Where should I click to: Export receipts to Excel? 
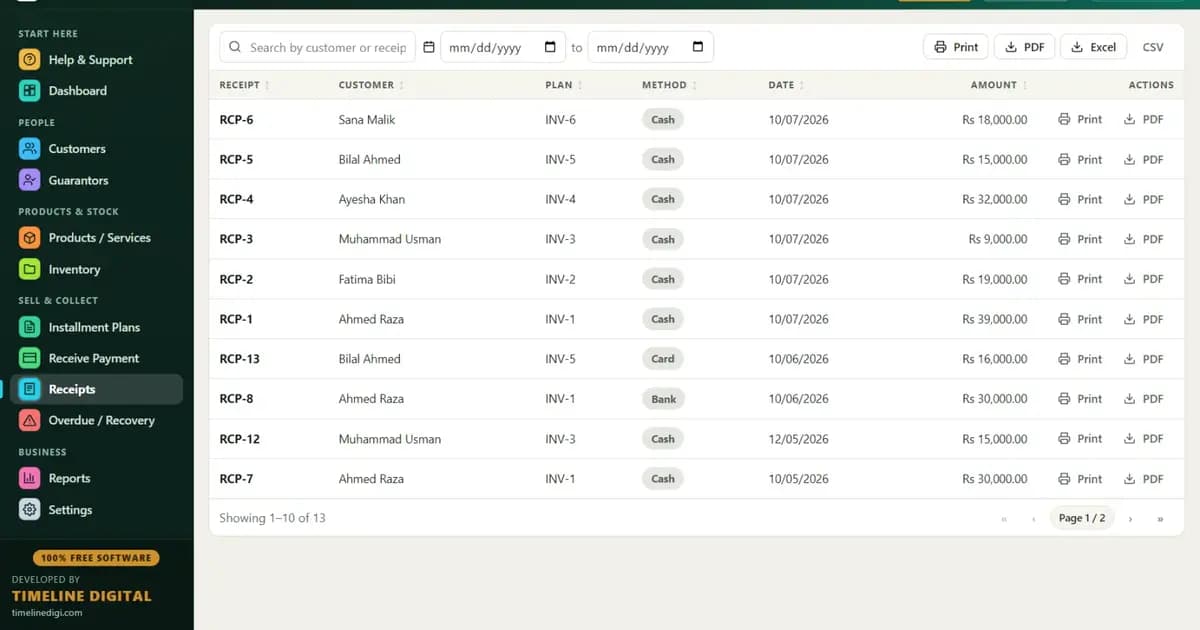point(1093,47)
